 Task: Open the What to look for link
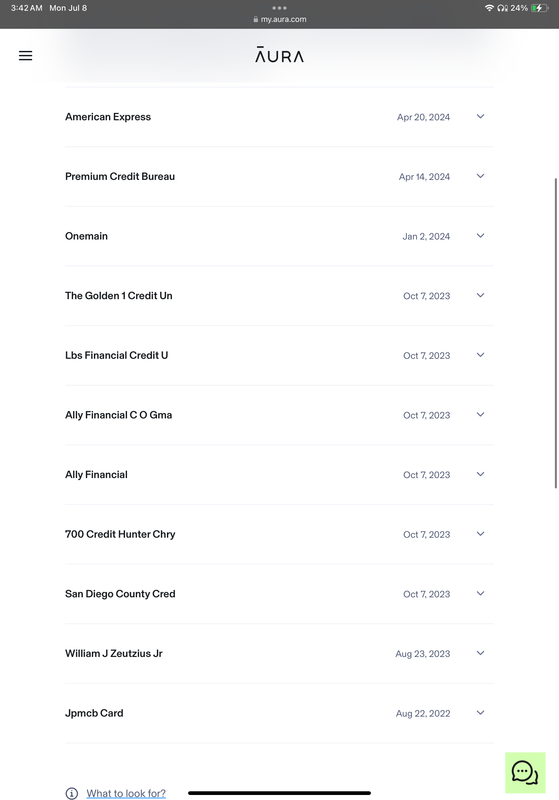126,793
